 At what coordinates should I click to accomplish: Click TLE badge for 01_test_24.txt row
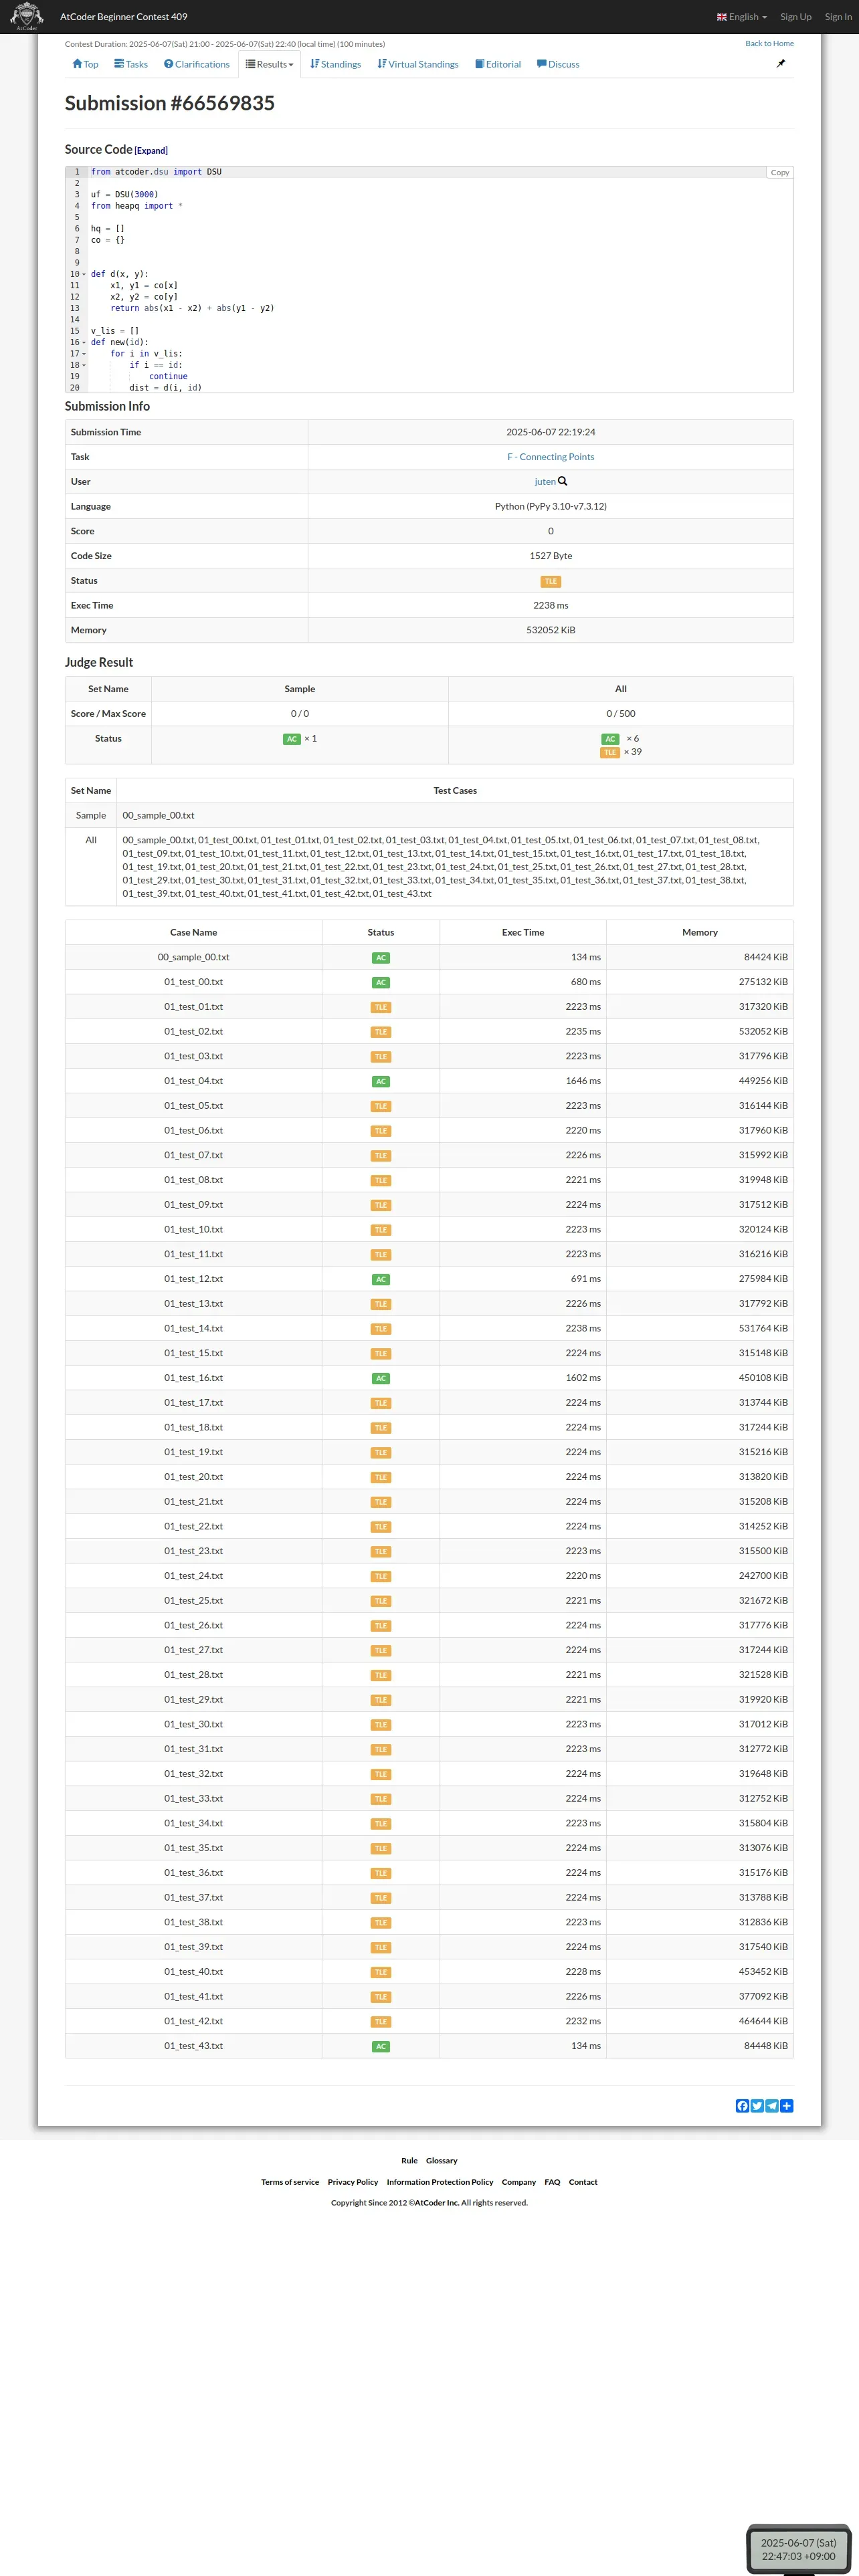coord(381,1577)
